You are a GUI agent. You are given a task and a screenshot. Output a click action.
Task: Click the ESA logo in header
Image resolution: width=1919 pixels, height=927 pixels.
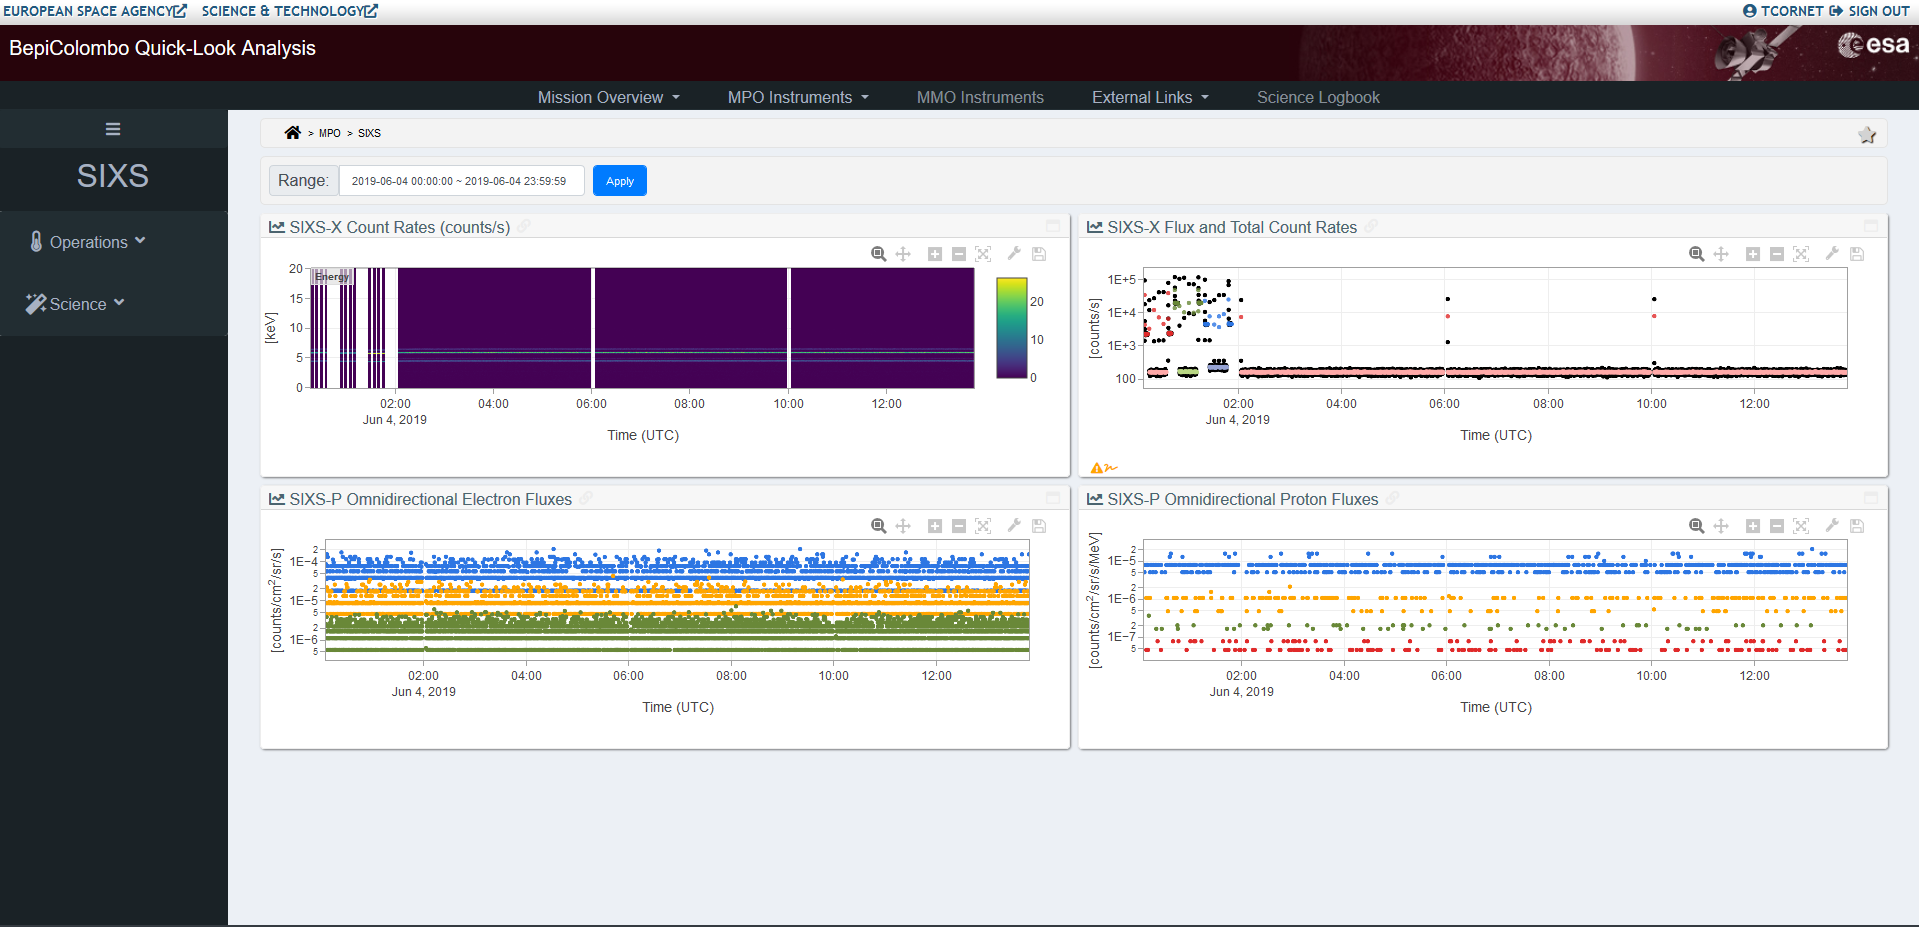(x=1874, y=45)
